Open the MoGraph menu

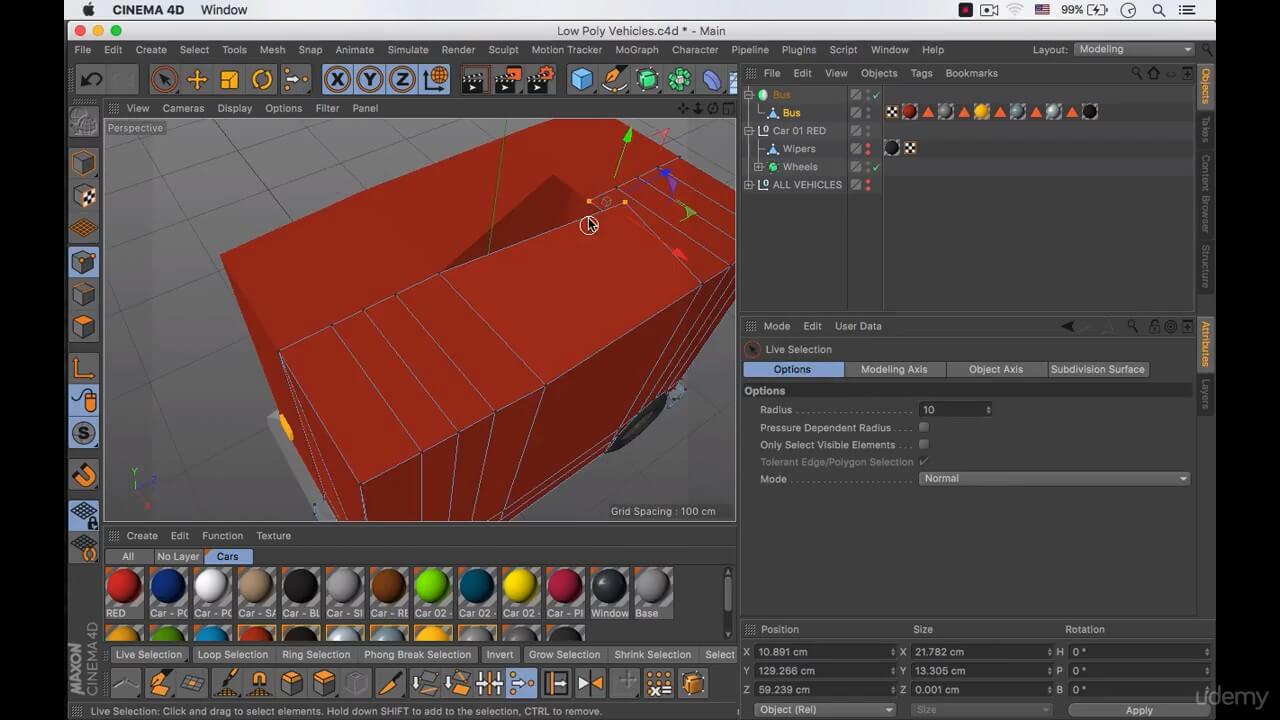tap(636, 50)
